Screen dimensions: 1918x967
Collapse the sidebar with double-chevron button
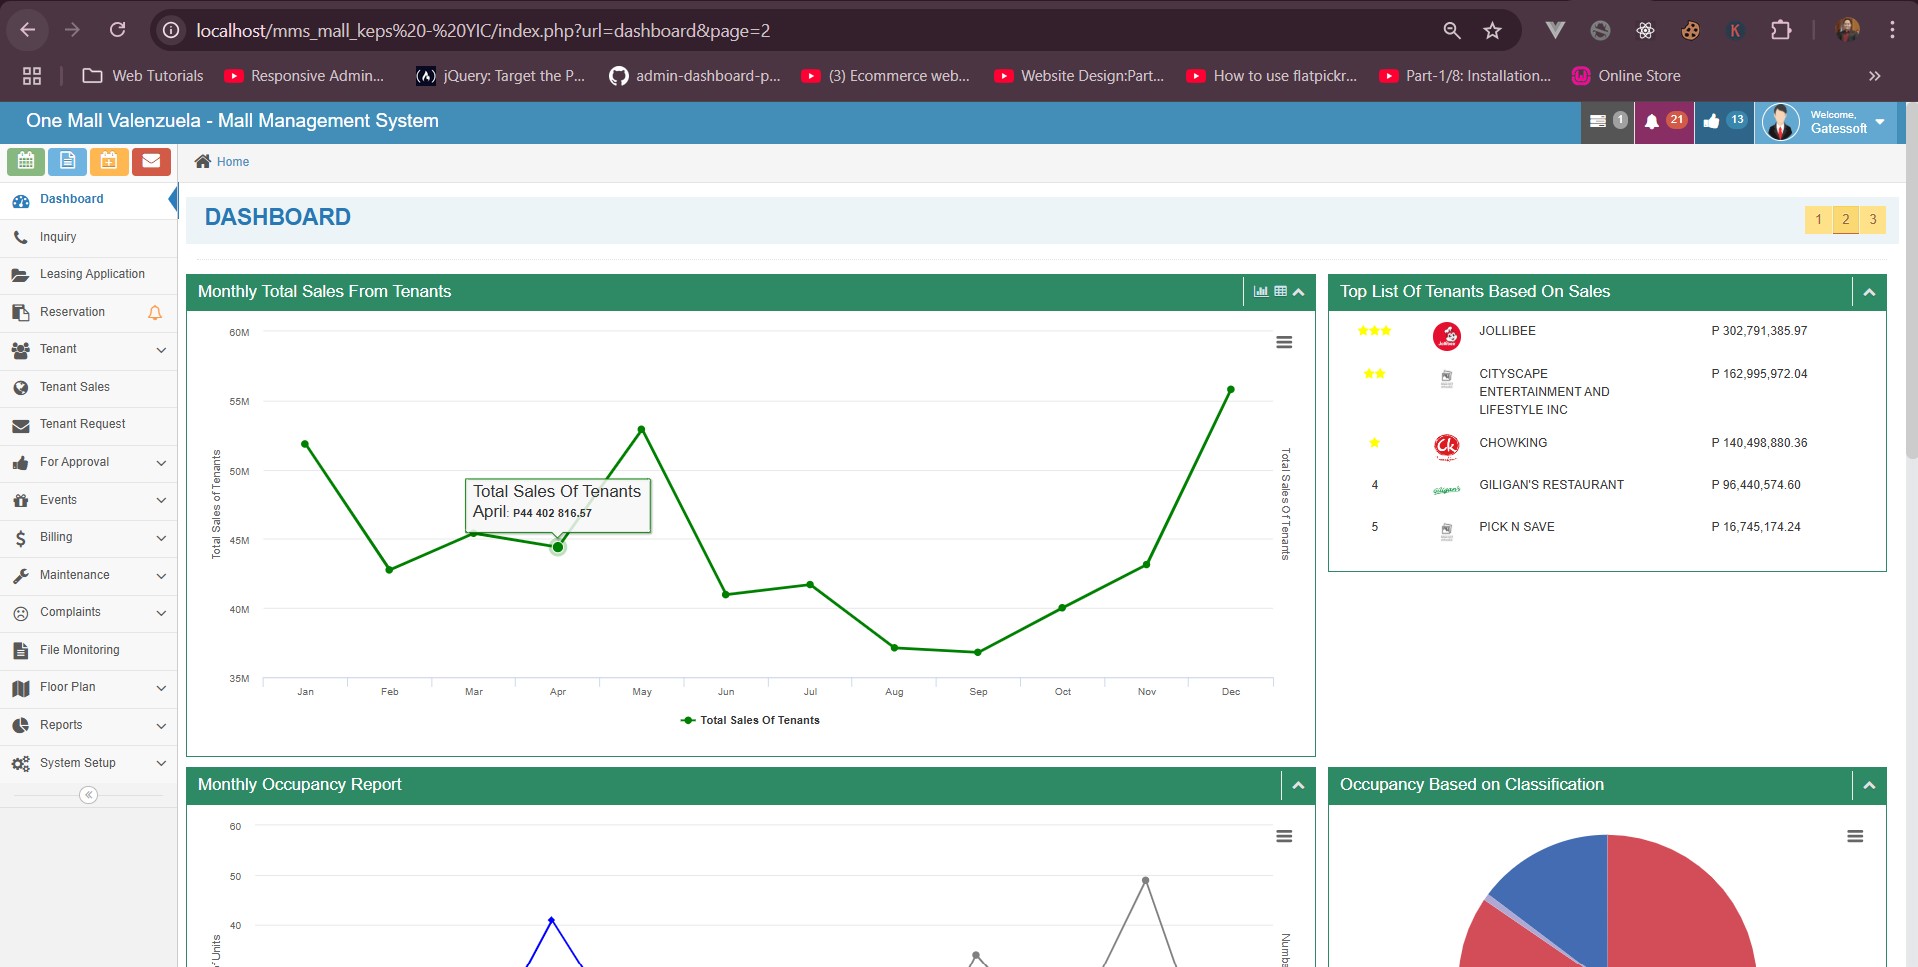(x=89, y=795)
